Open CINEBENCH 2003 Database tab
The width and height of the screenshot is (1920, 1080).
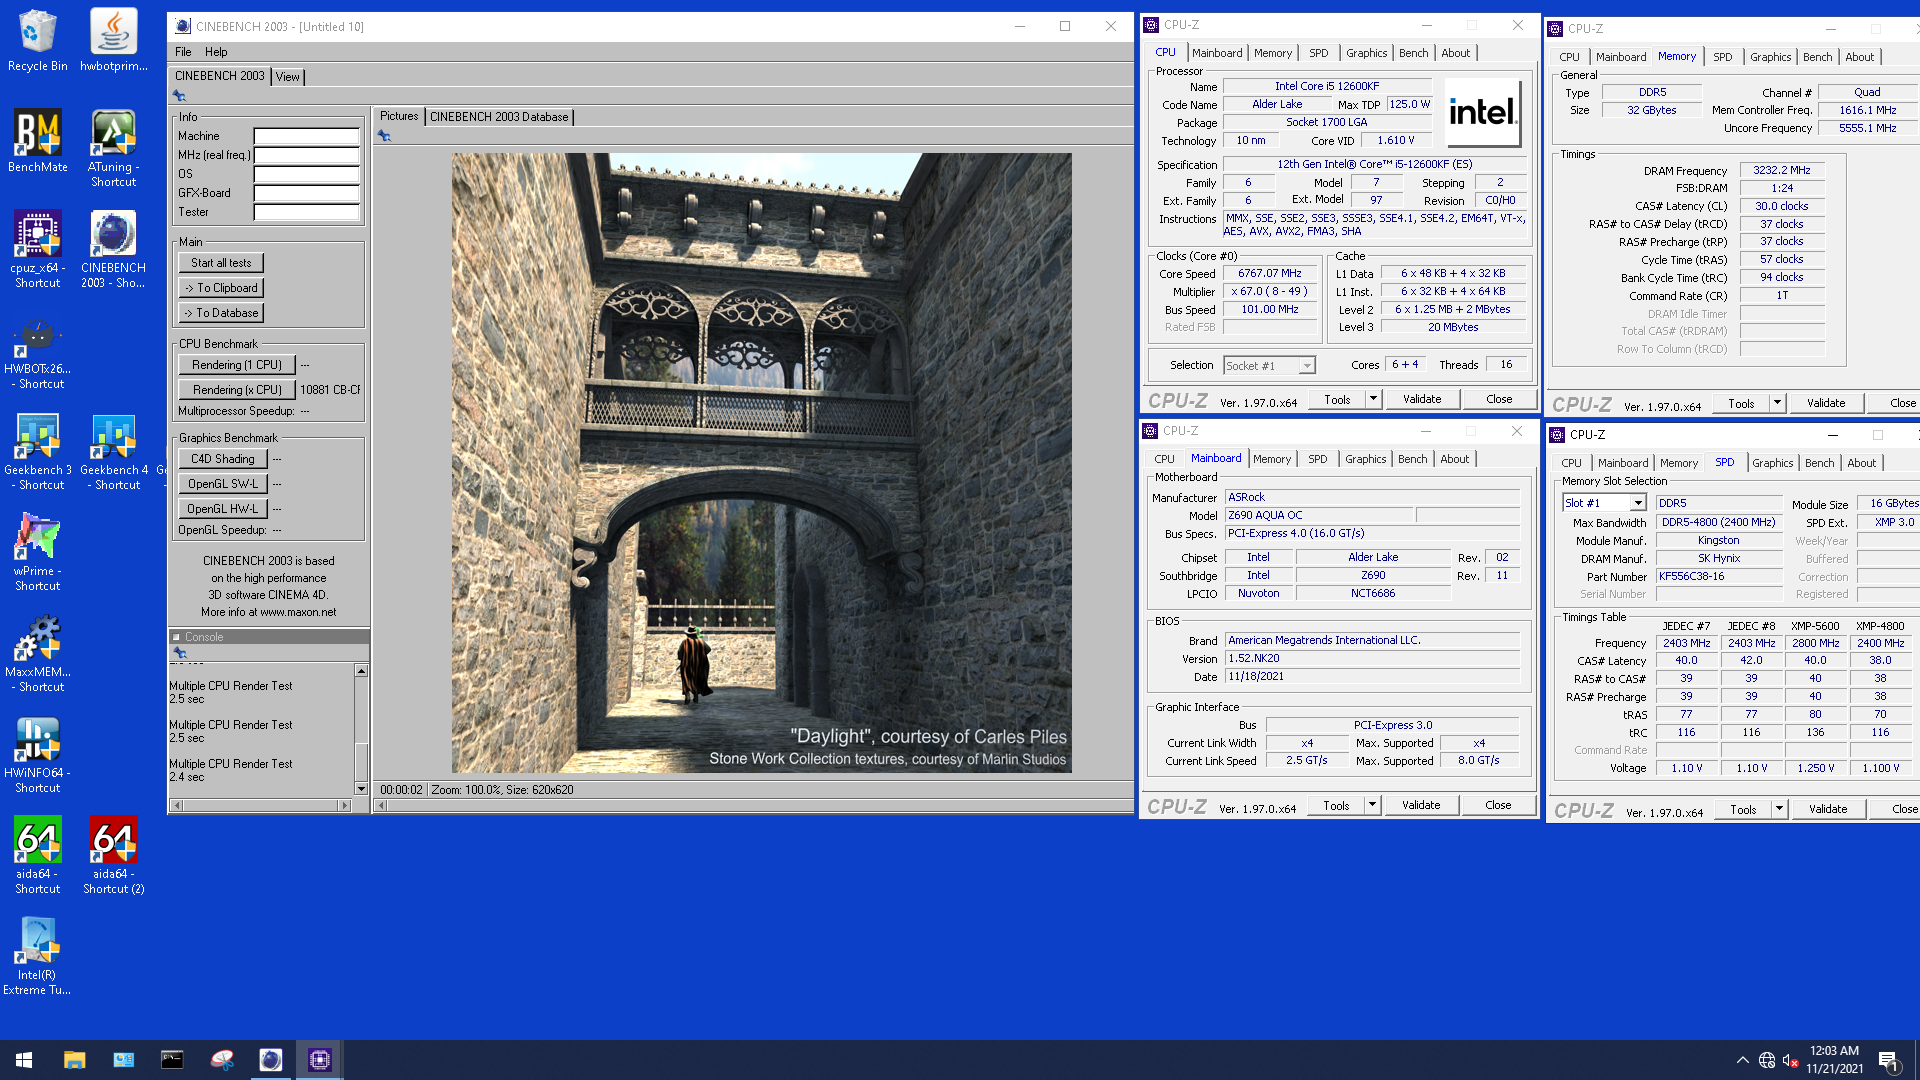pyautogui.click(x=499, y=117)
